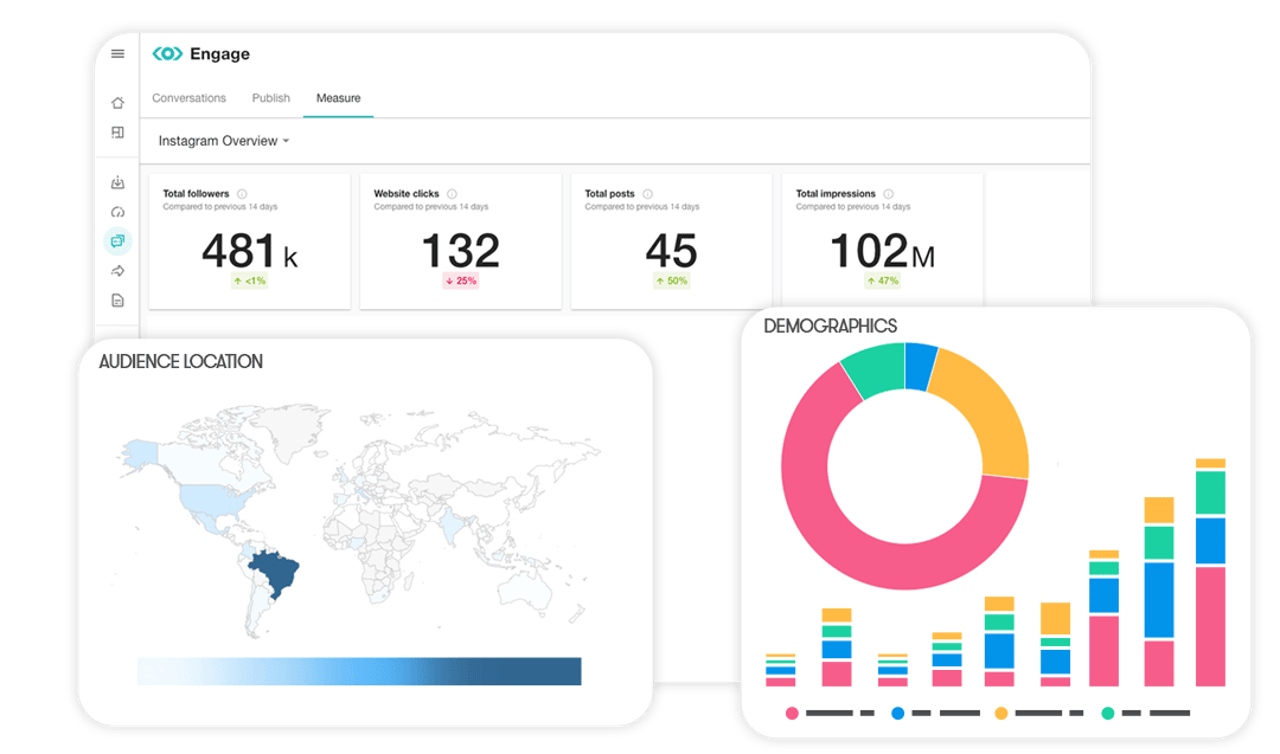Click the share arrow sidebar icon
Viewport: 1280px width, 754px height.
118,271
